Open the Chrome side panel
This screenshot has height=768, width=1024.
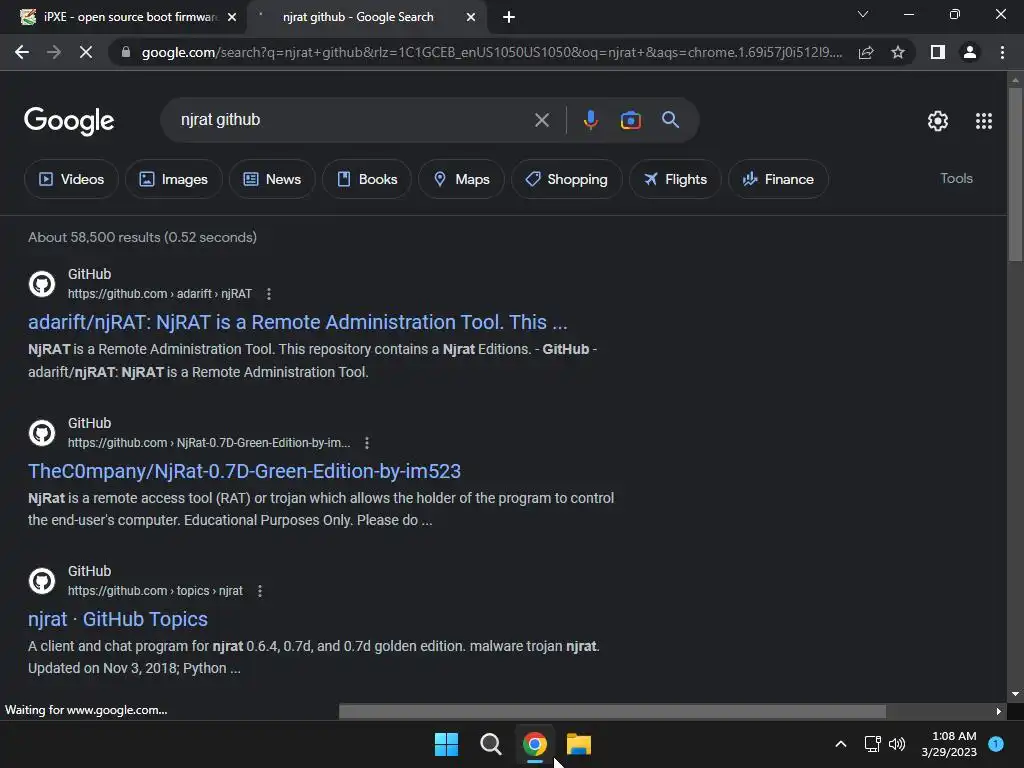(938, 52)
